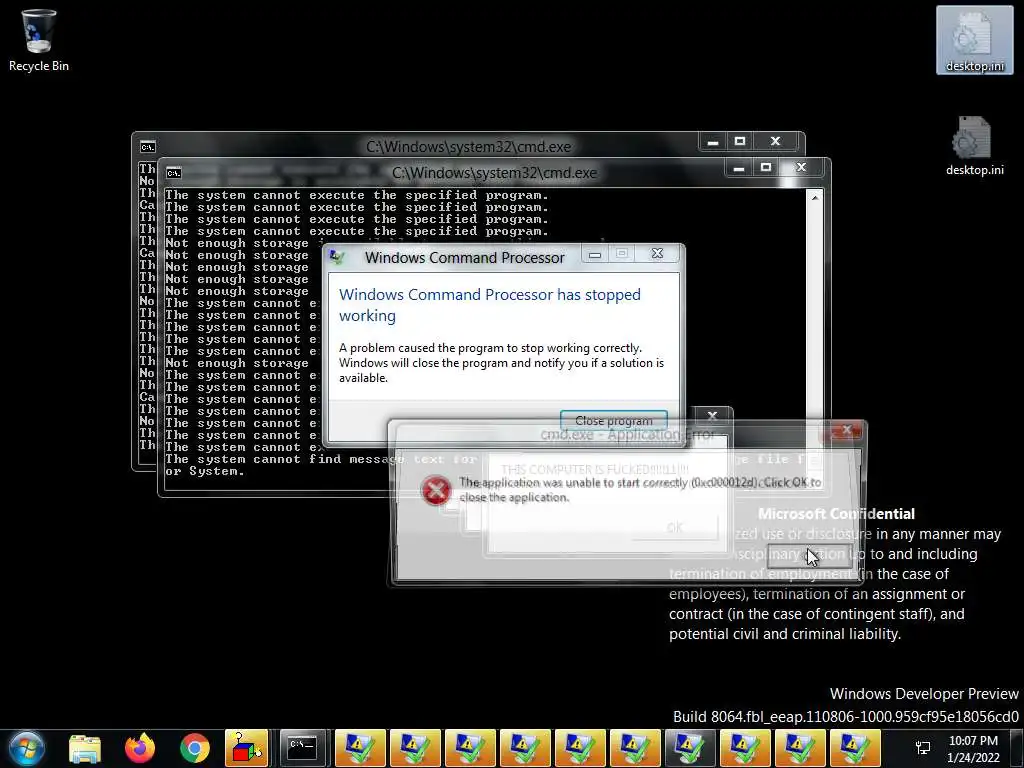Click the up arrow on the front cmd scrollbar

(x=814, y=197)
